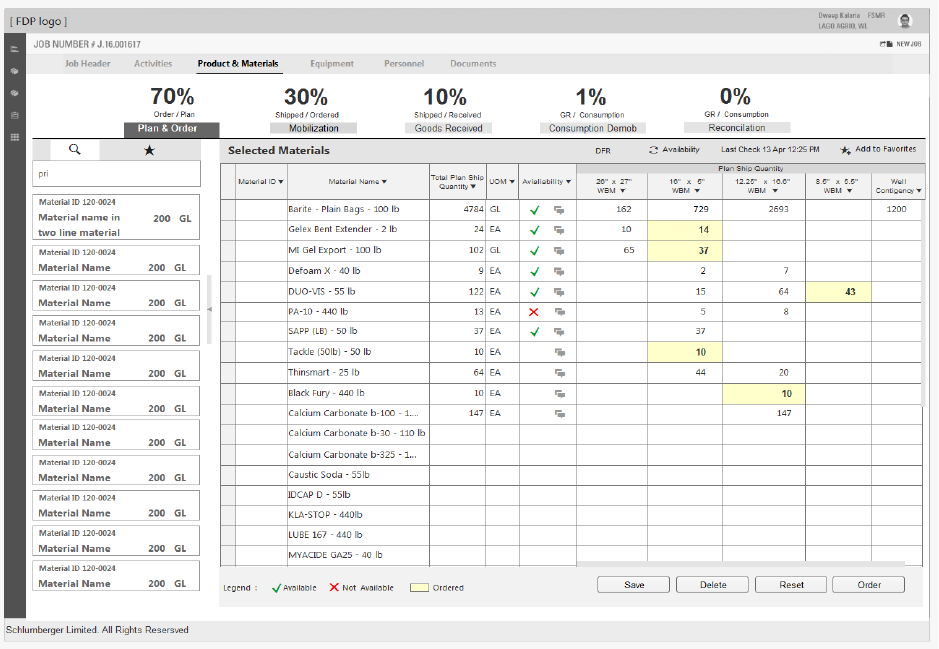The image size is (939, 649).
Task: Open comment icon for Barite - Plain Bags row
Action: click(559, 210)
